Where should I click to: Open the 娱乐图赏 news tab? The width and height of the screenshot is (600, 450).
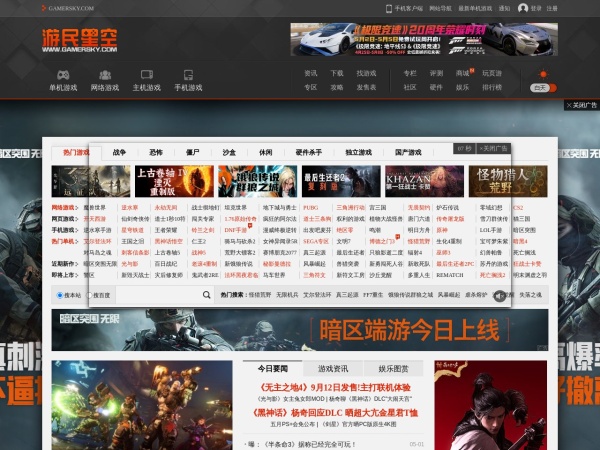point(393,368)
